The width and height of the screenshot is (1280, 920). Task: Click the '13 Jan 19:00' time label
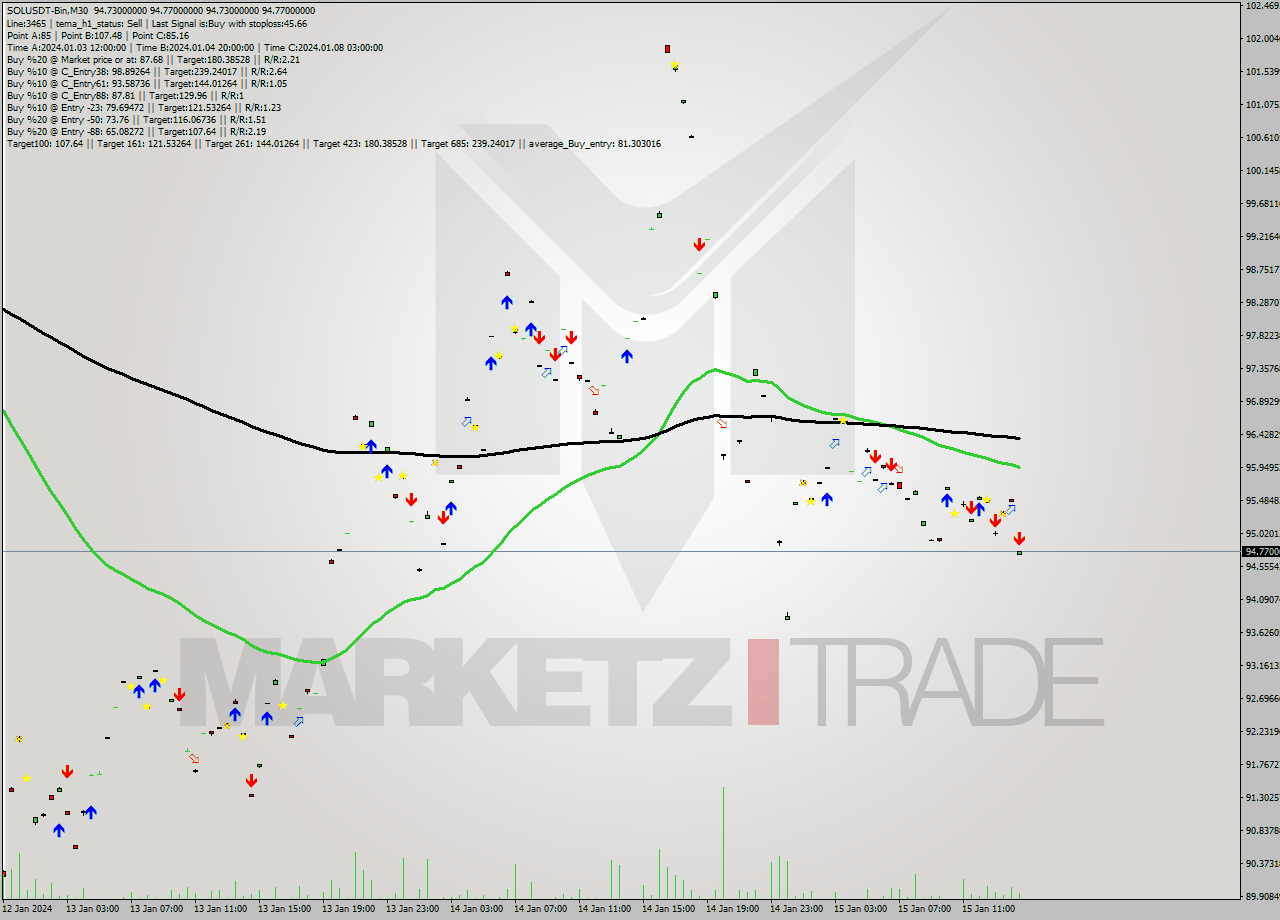click(x=348, y=909)
